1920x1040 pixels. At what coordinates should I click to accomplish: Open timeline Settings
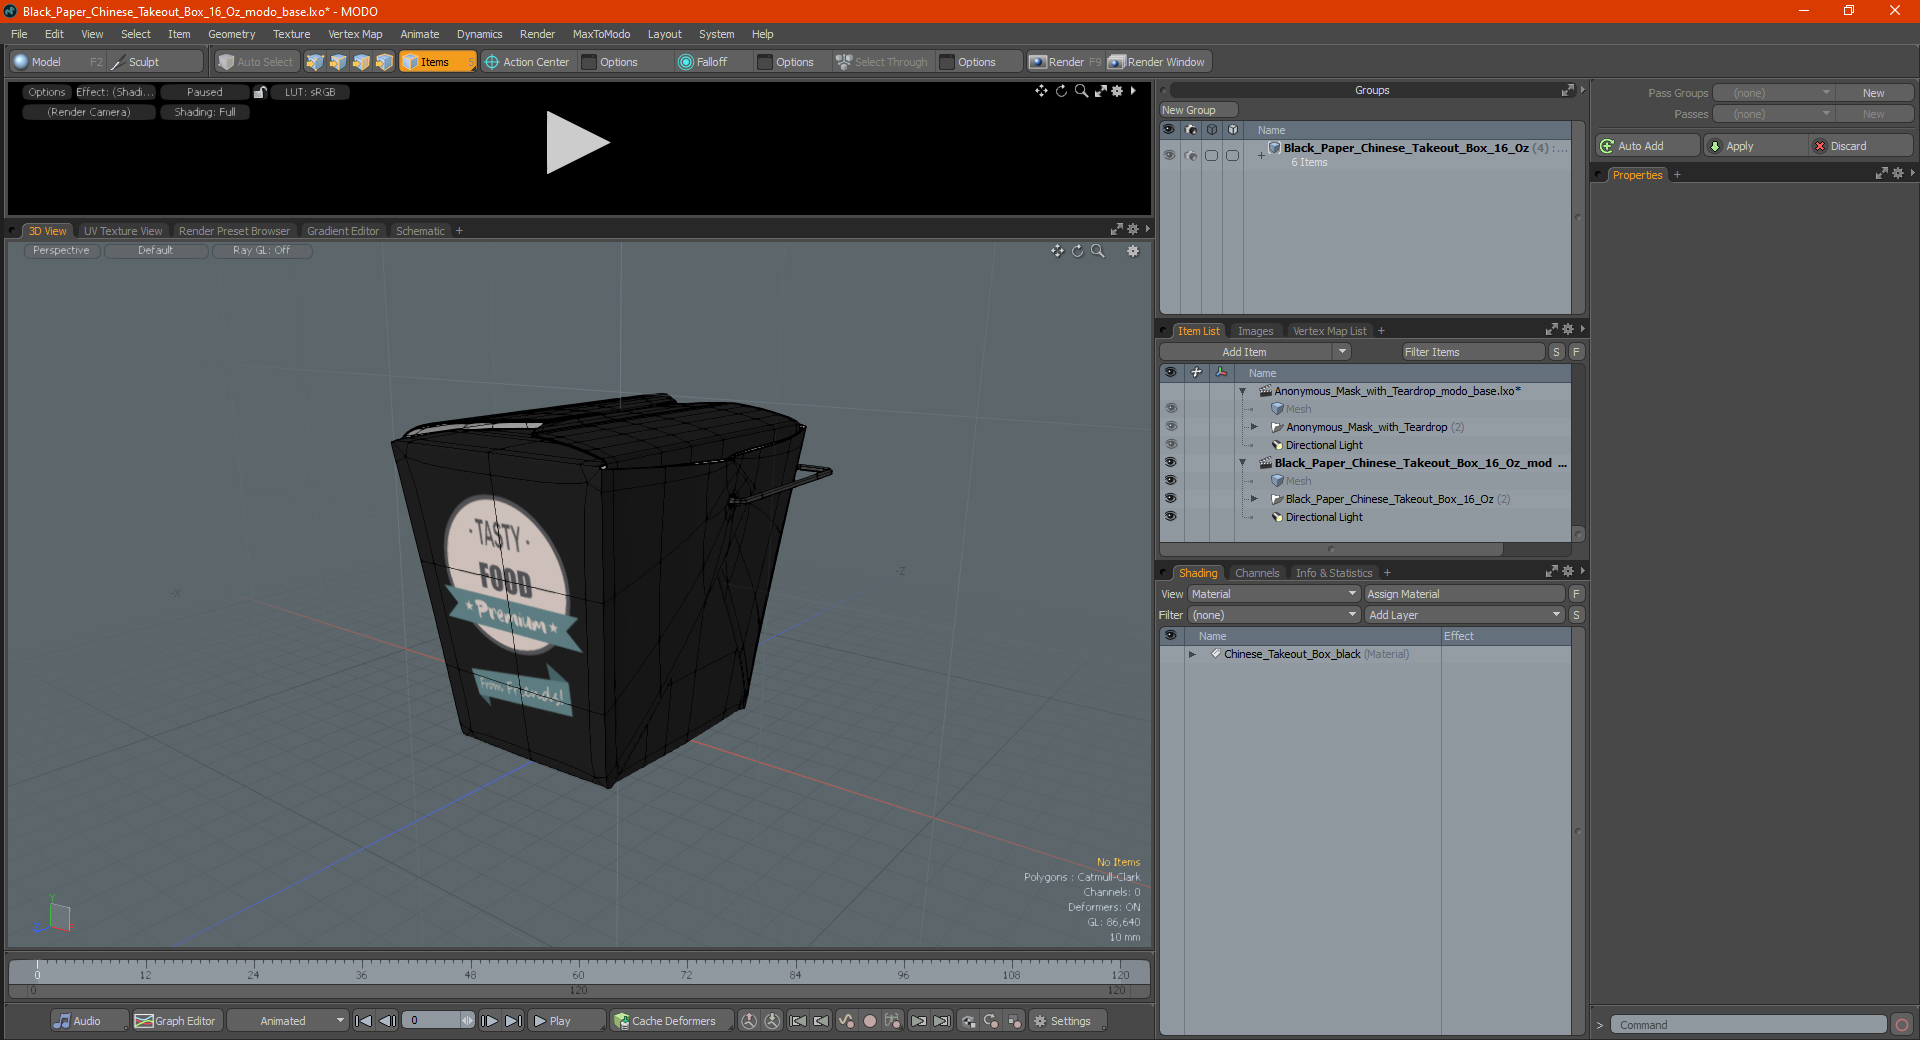(1067, 1021)
